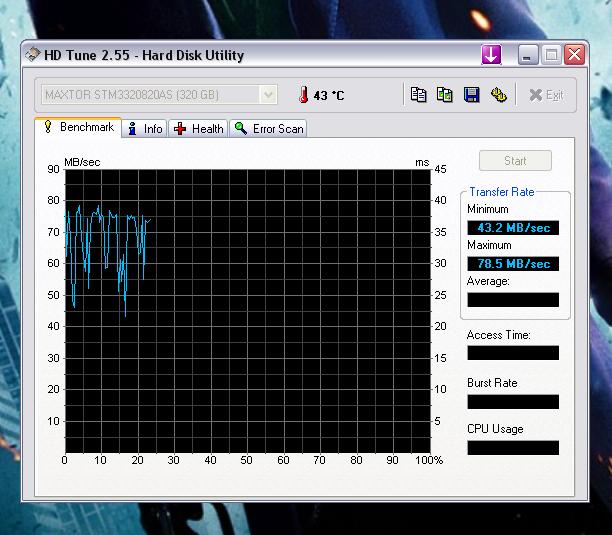This screenshot has height=535, width=612.
Task: Click the Maximum transfer rate value field
Action: coord(512,264)
